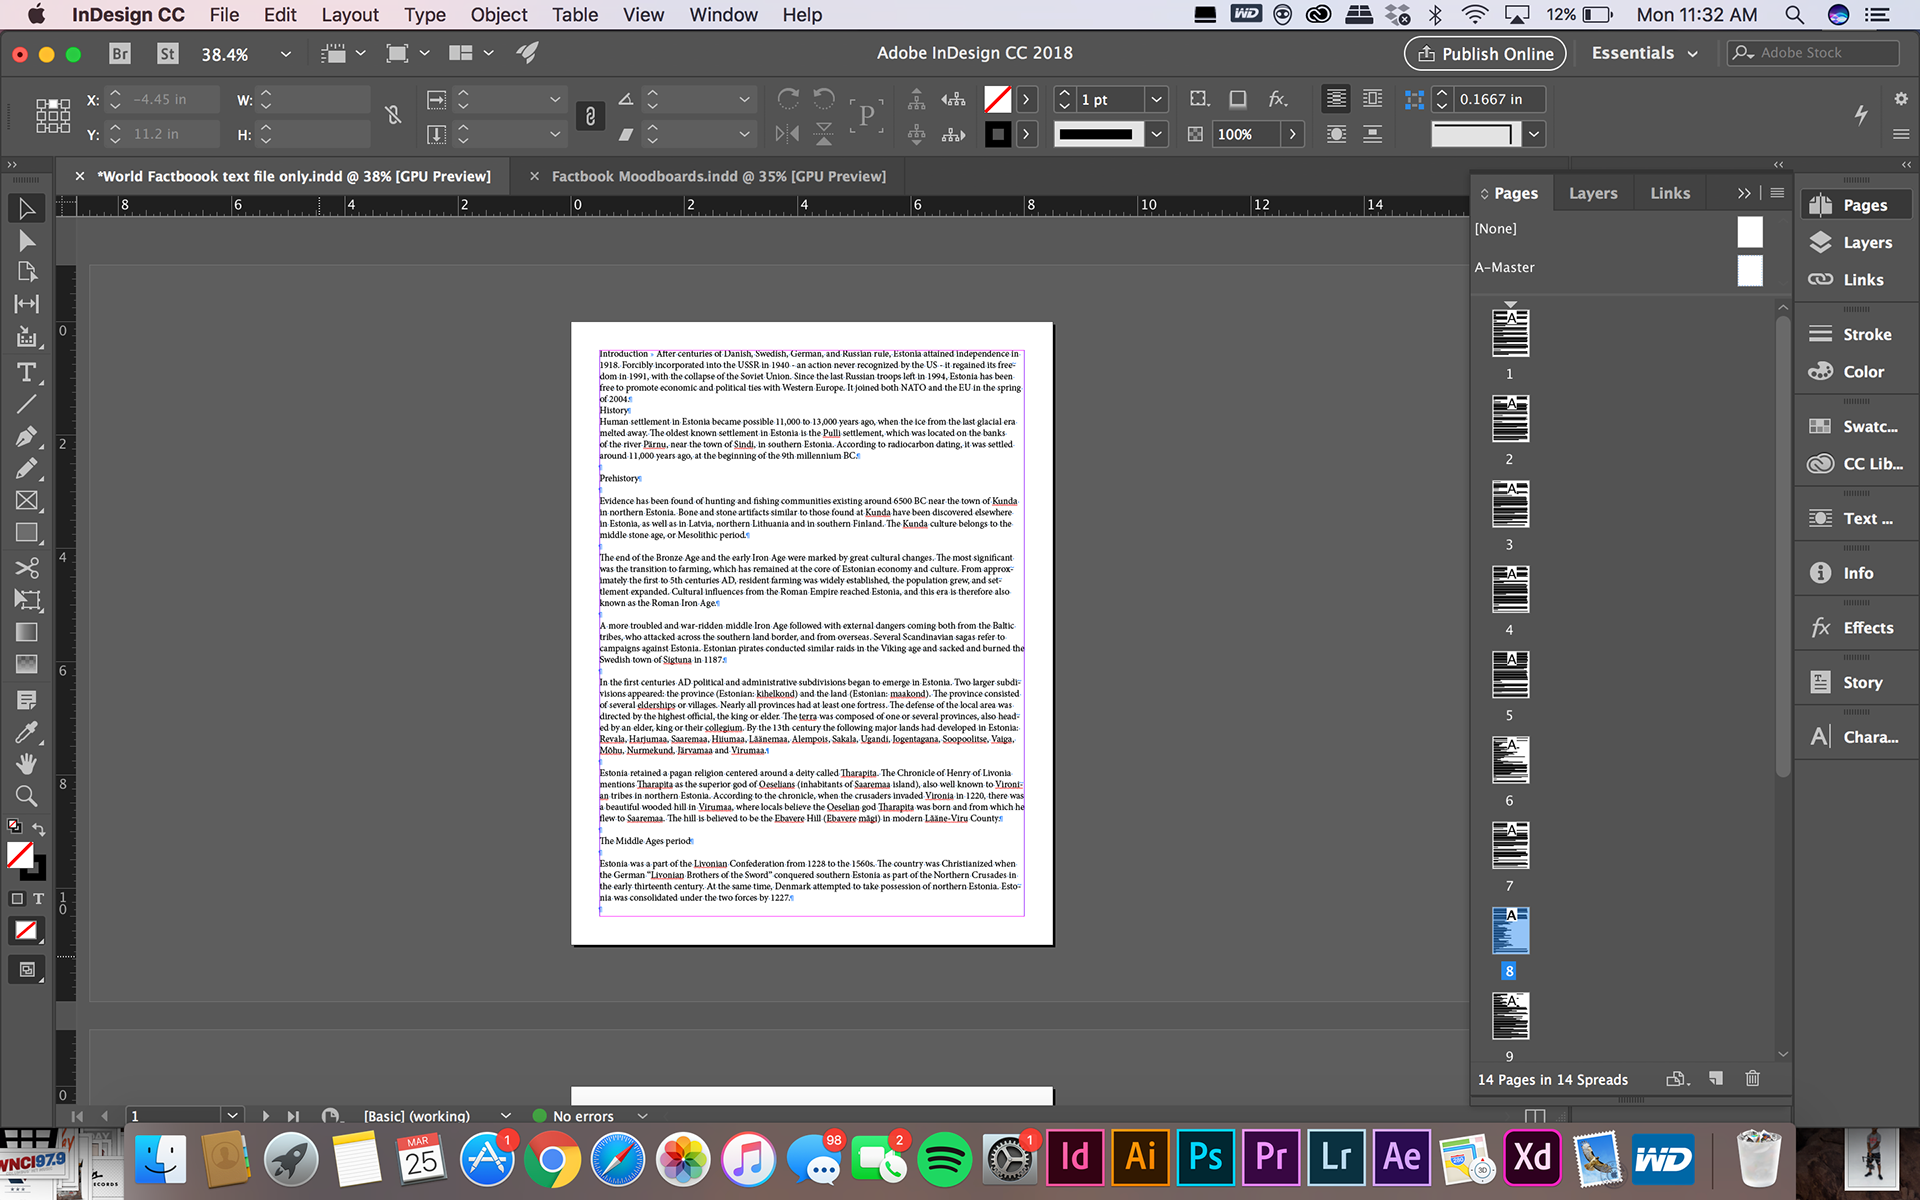Open the Essentials workspace dropdown
This screenshot has width=1920, height=1200.
(1645, 53)
